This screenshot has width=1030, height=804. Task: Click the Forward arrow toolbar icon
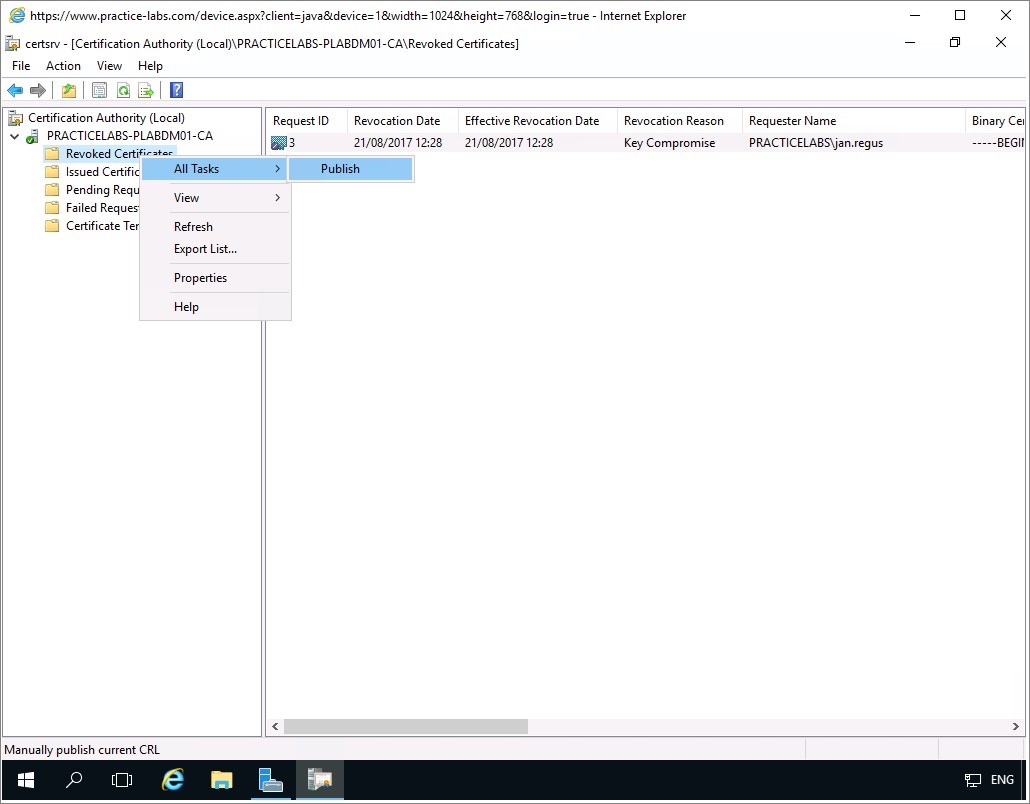38,90
